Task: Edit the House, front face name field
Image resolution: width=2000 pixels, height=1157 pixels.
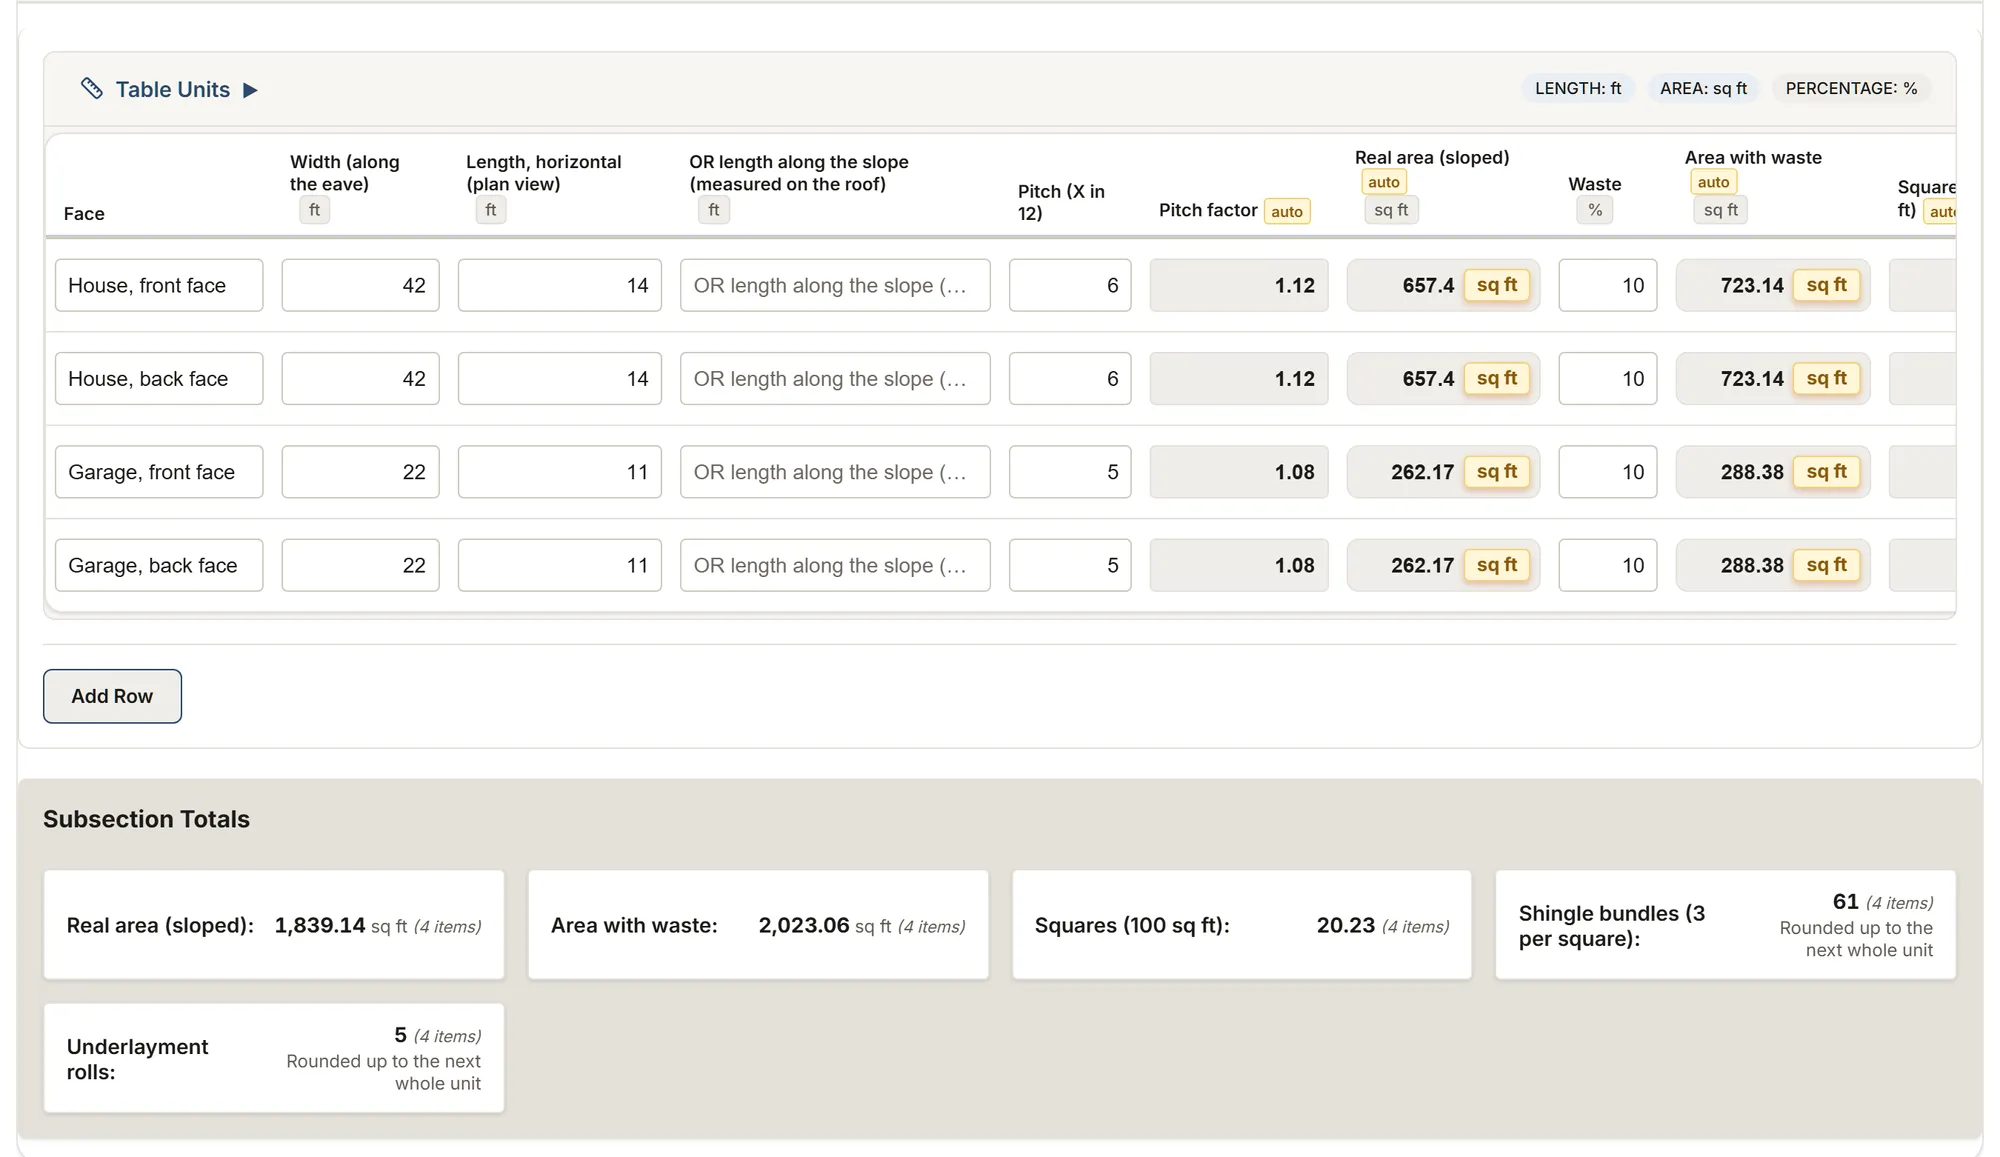Action: pos(159,285)
